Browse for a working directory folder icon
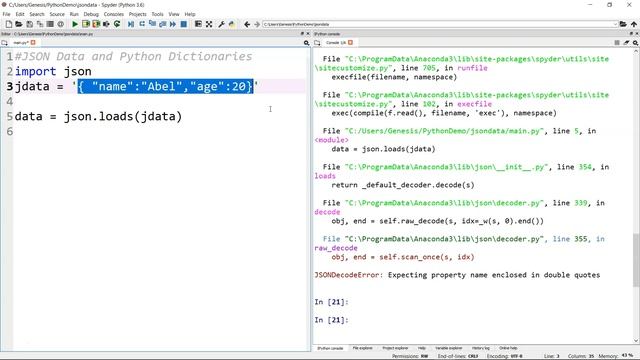 pos(623,24)
